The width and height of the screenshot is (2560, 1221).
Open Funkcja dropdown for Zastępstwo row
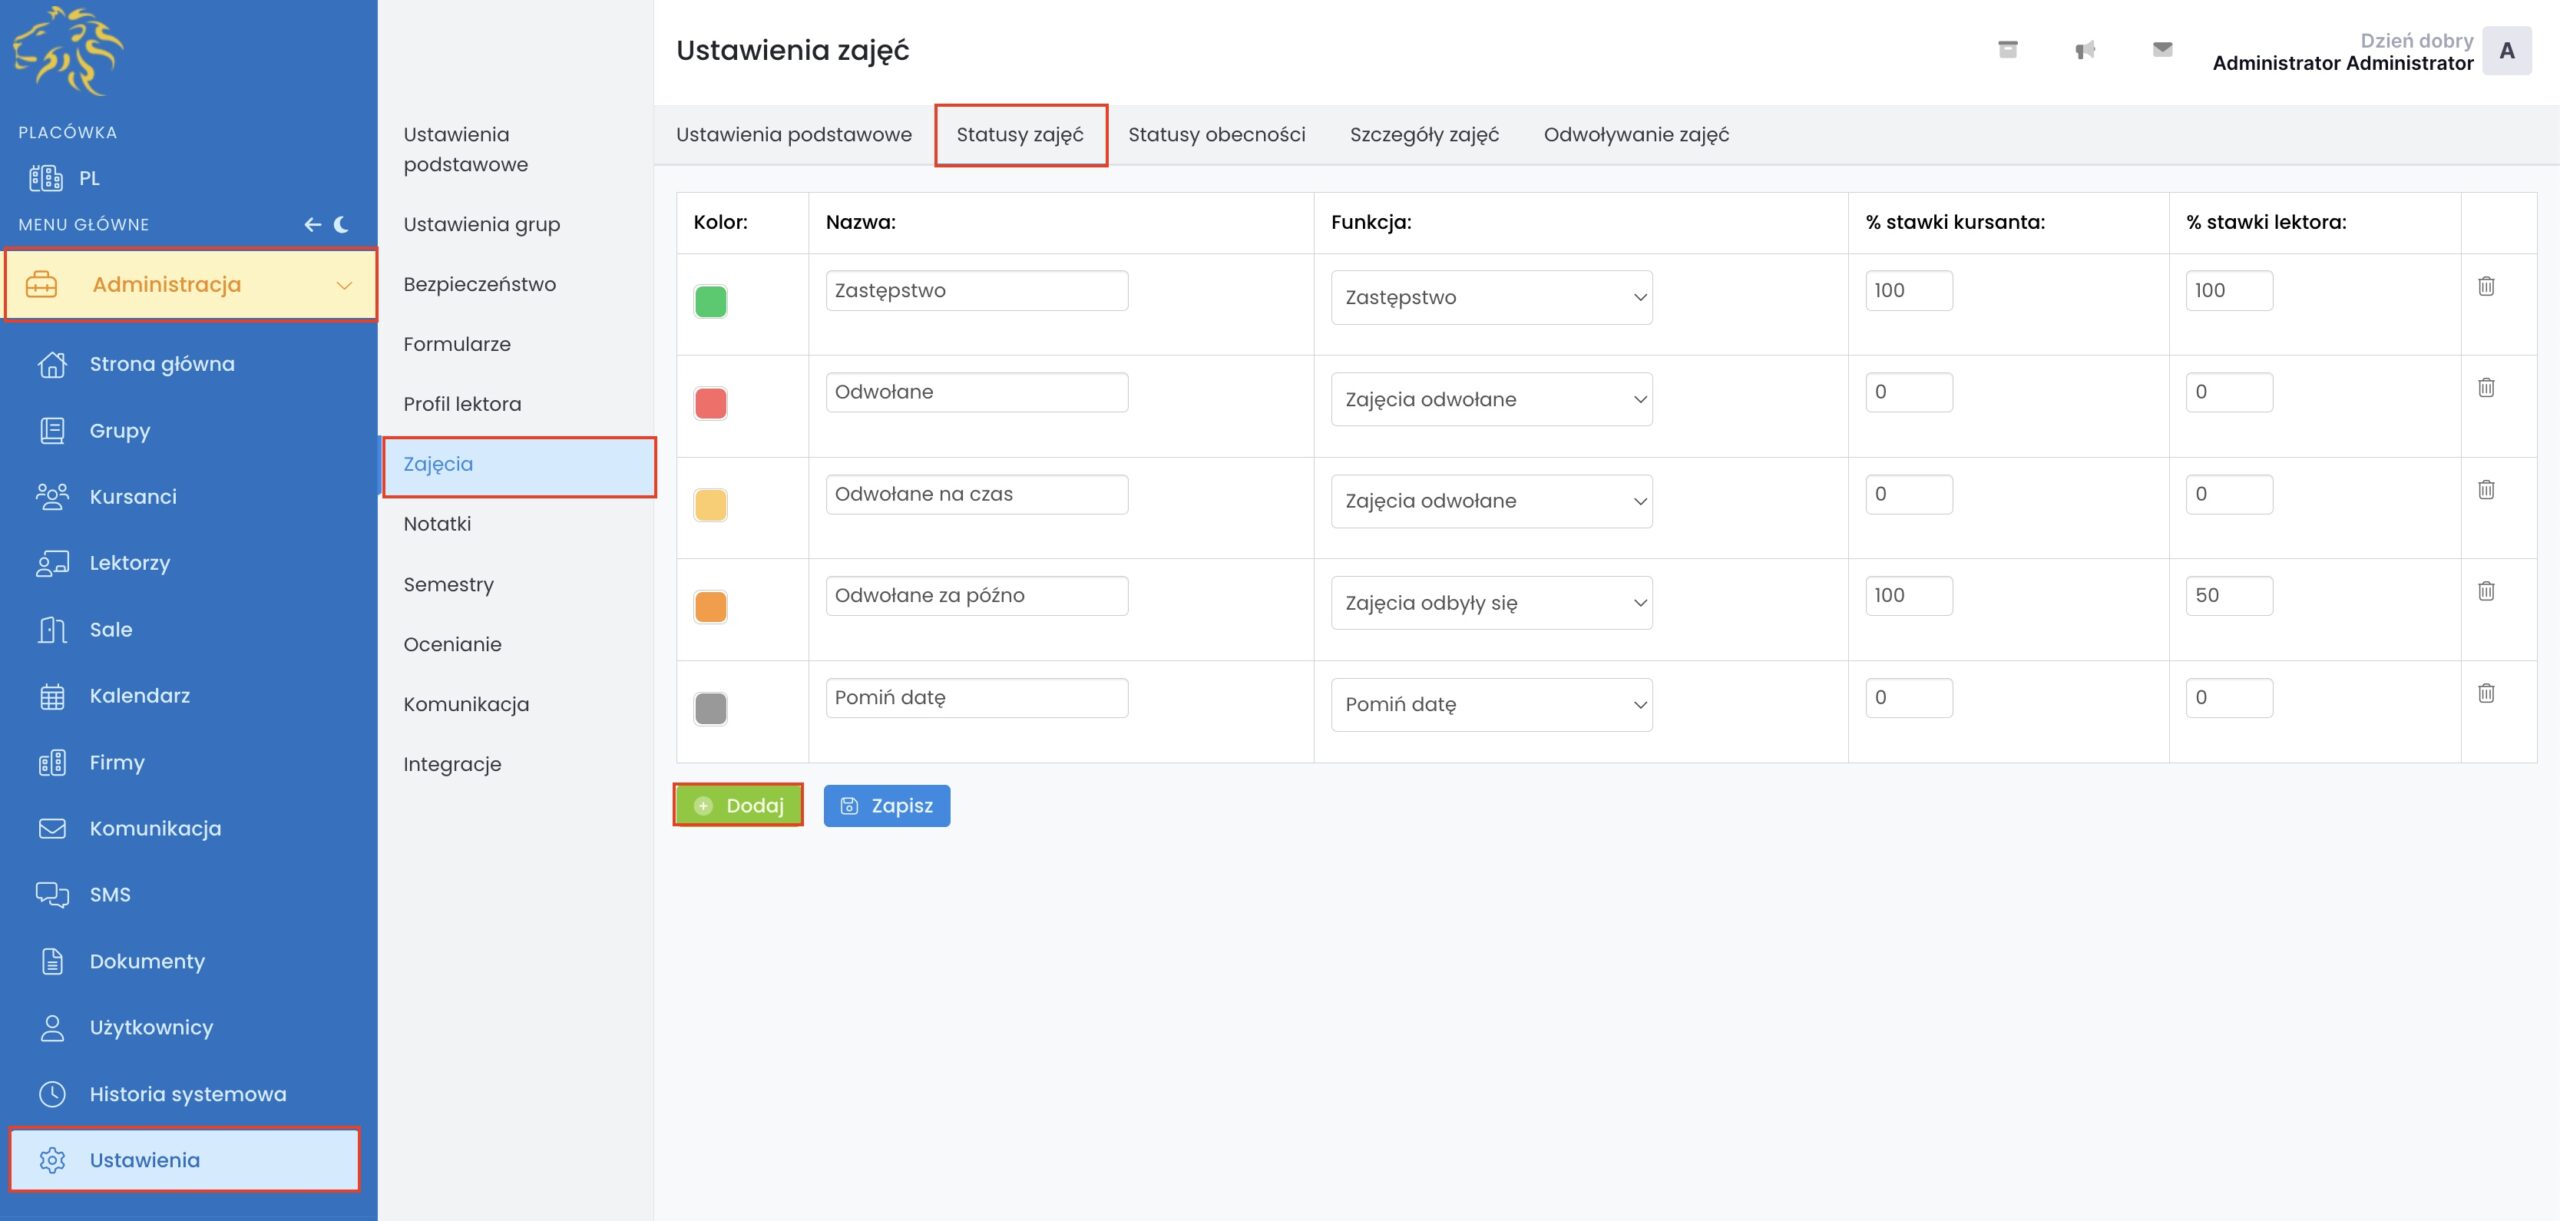coord(1491,298)
